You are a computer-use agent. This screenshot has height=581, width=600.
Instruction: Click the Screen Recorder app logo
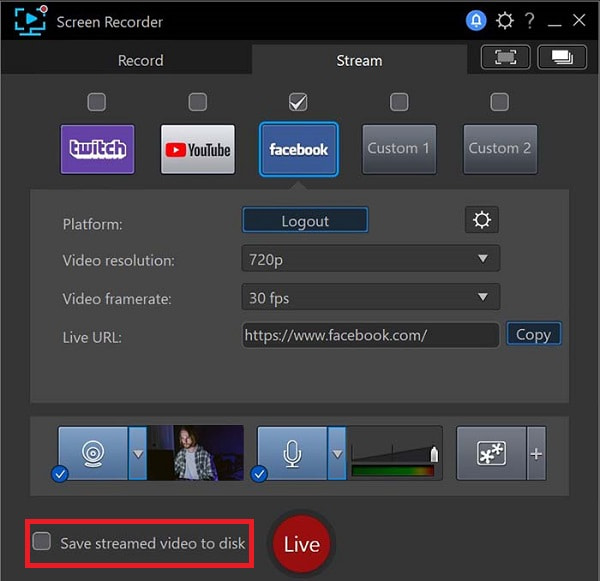click(31, 21)
